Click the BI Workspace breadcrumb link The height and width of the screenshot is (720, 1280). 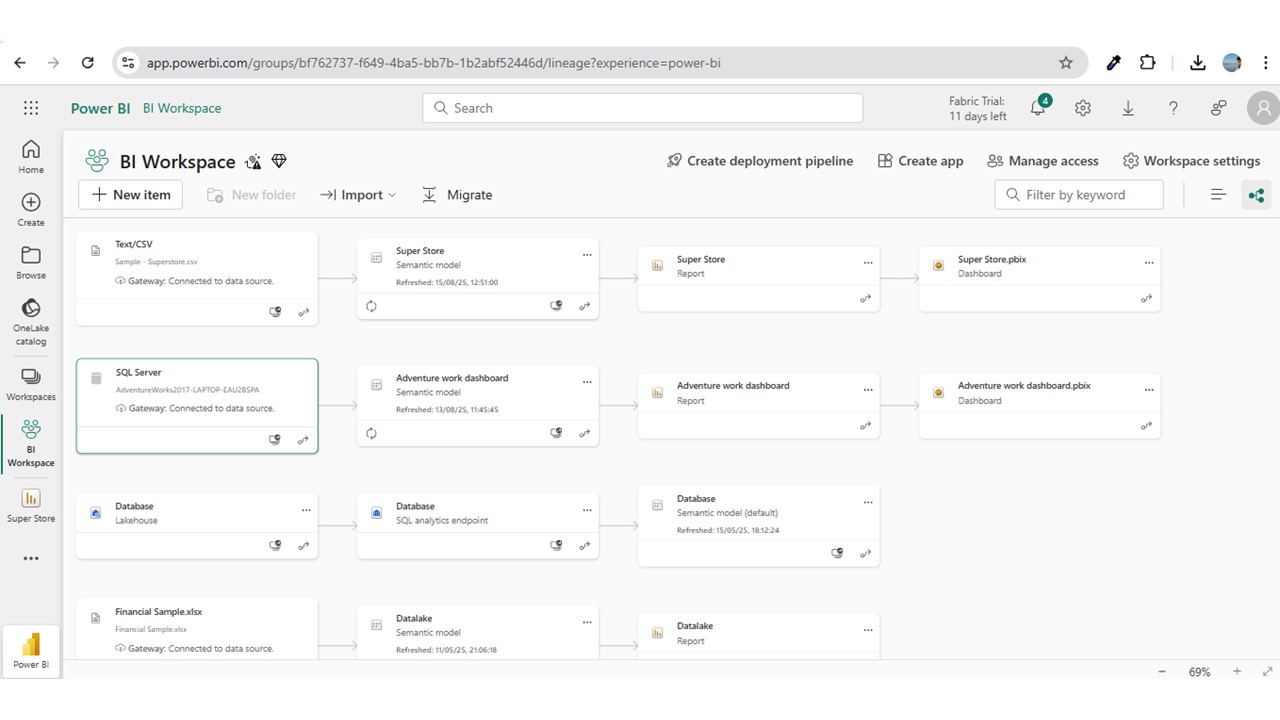(182, 108)
